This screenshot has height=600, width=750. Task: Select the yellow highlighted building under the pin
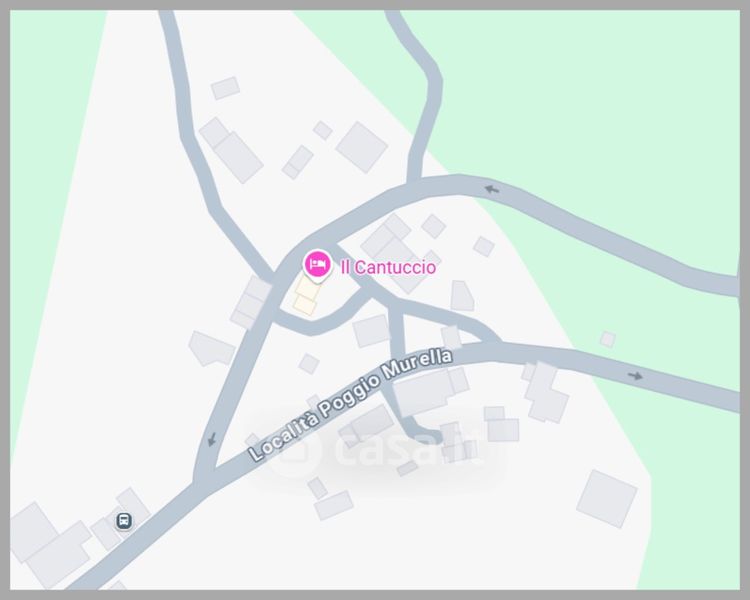306,297
